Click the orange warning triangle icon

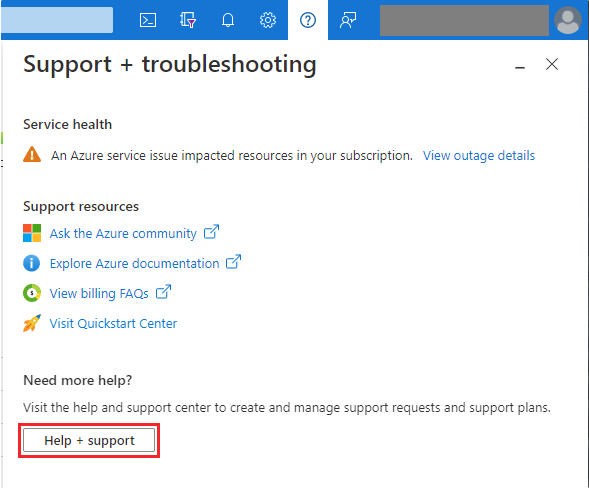(x=32, y=154)
